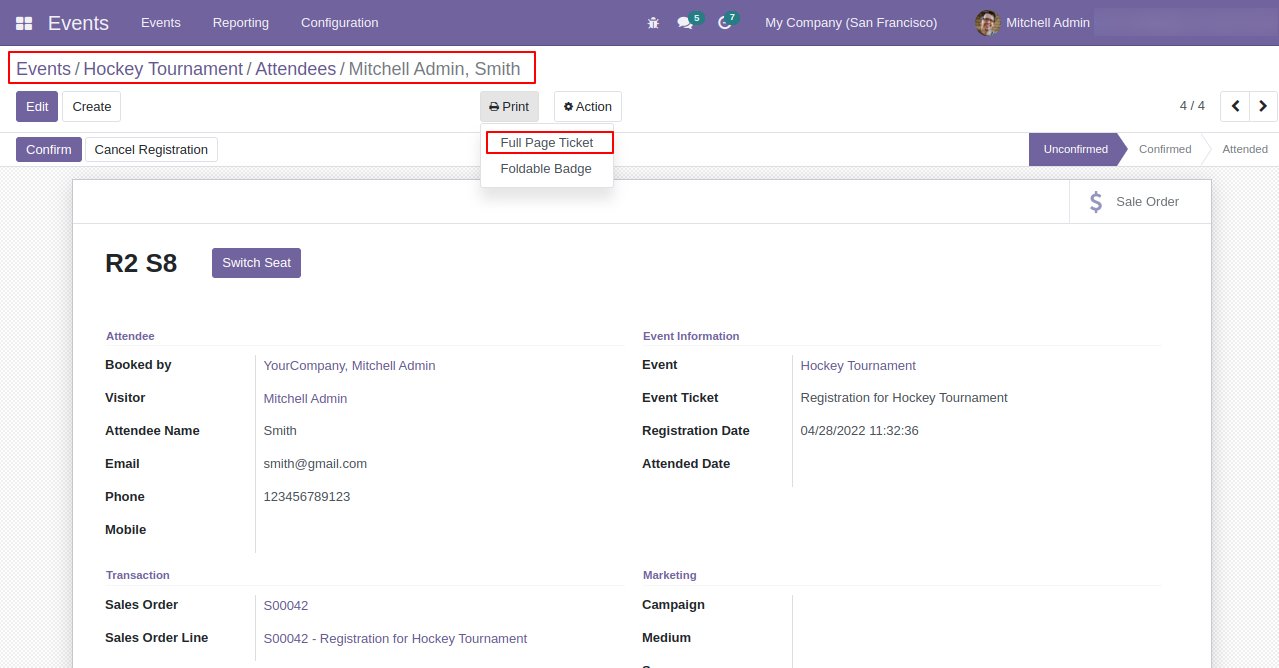Click the Switch Seat button
The height and width of the screenshot is (668, 1279).
(x=256, y=263)
